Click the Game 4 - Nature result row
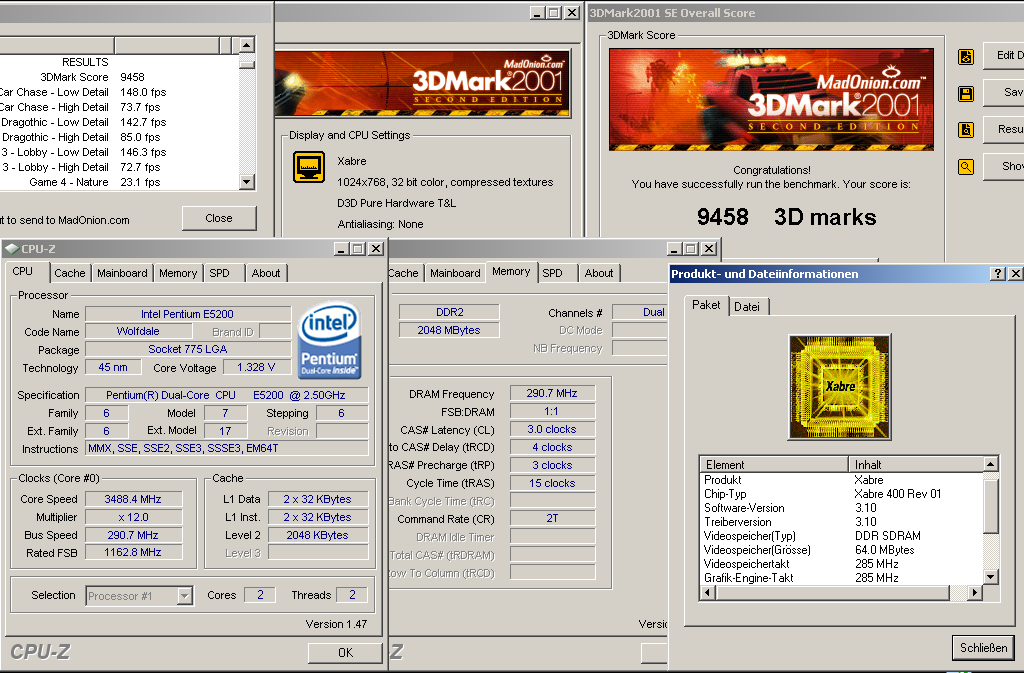Image resolution: width=1024 pixels, height=673 pixels. (x=119, y=182)
